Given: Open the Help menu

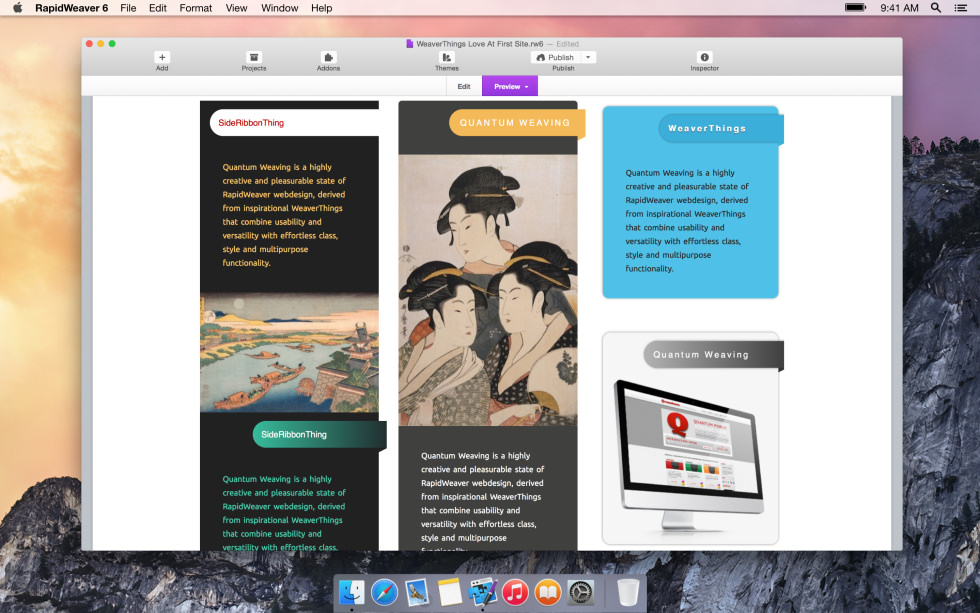Looking at the screenshot, I should click(x=321, y=8).
